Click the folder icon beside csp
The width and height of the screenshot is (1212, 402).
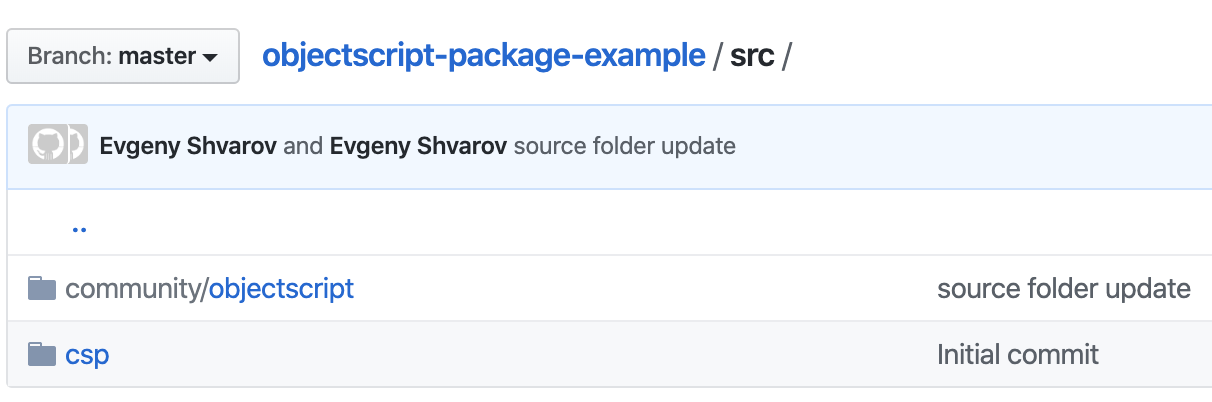[41, 354]
